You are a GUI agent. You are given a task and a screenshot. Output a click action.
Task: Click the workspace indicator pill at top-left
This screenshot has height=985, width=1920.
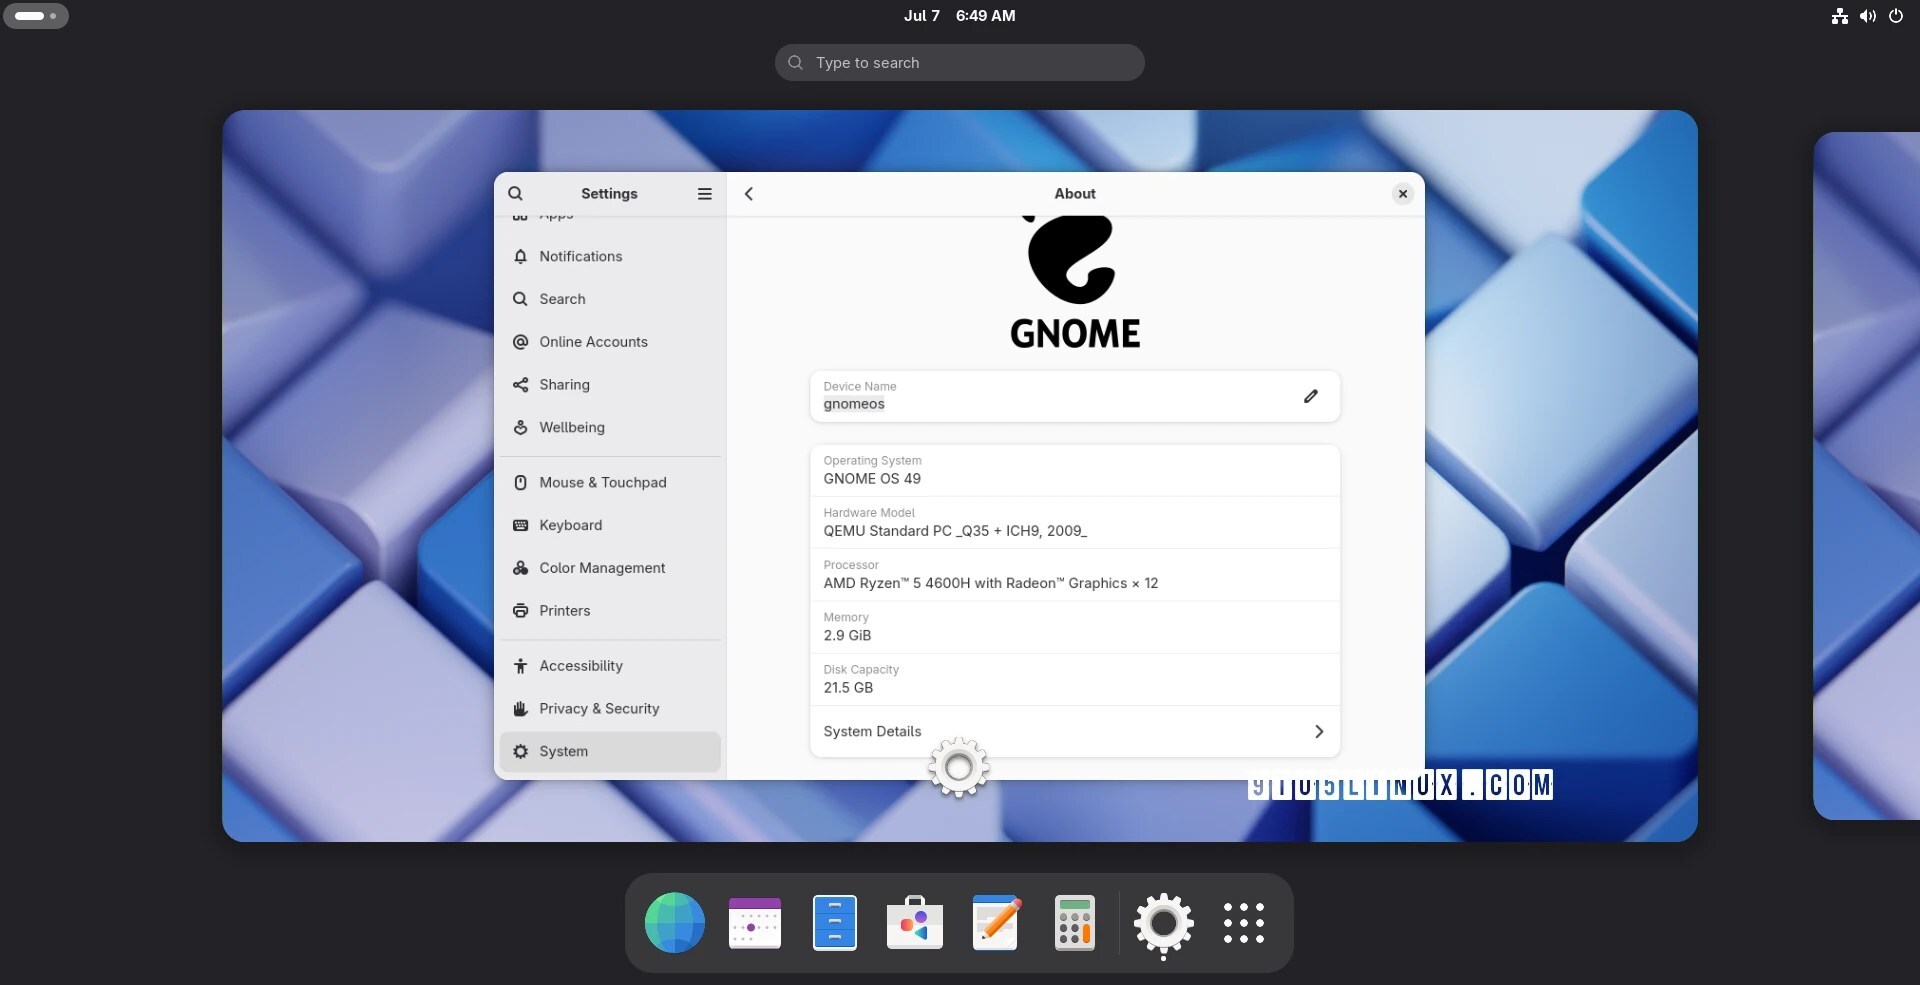coord(36,16)
